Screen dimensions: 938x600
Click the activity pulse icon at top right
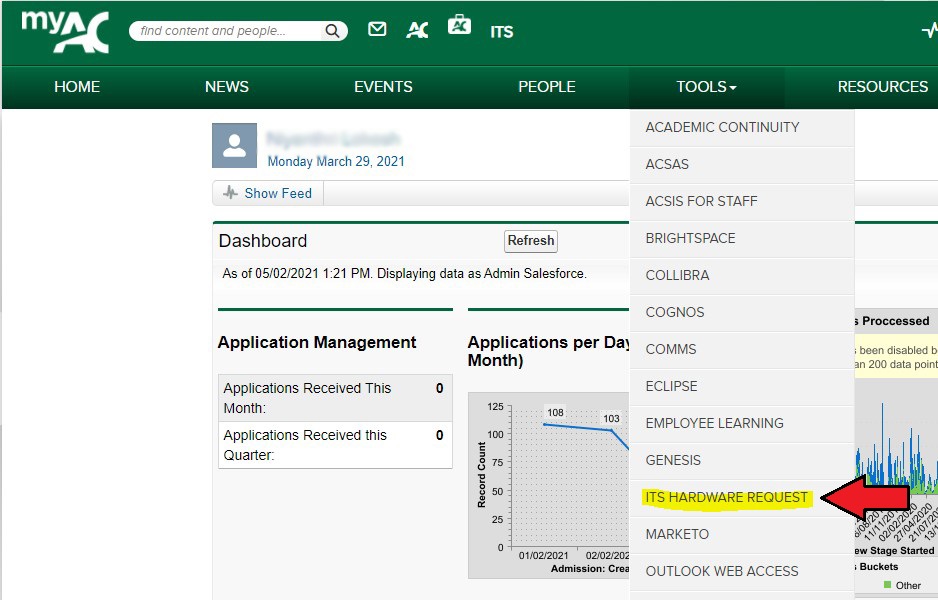point(929,30)
